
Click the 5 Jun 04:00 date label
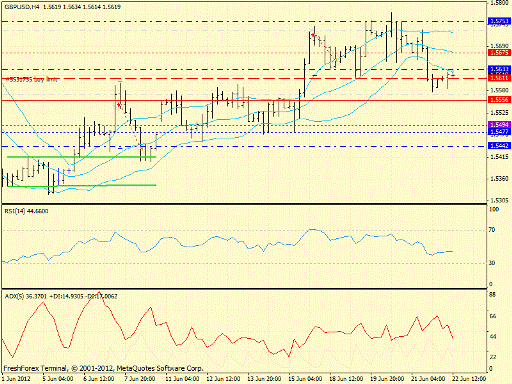(58, 379)
